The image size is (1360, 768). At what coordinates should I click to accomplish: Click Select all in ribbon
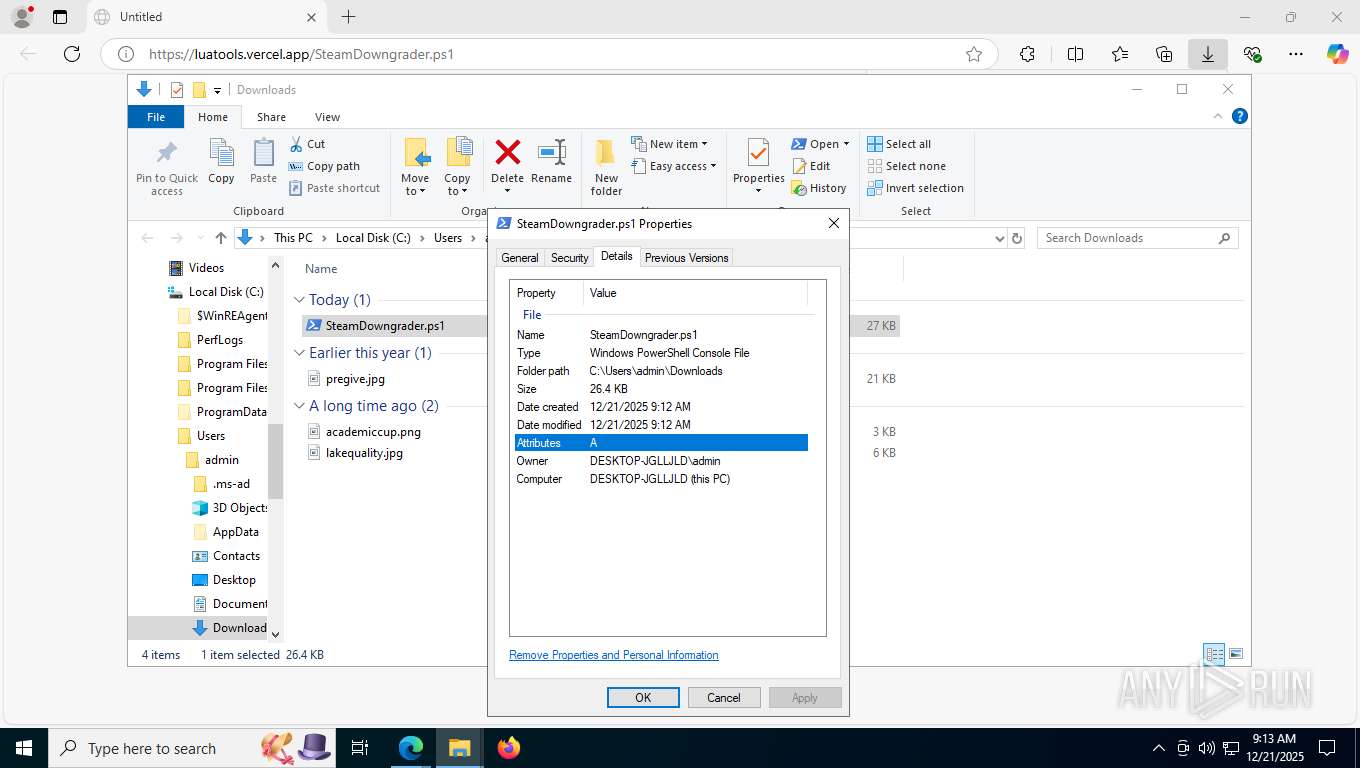coord(899,144)
